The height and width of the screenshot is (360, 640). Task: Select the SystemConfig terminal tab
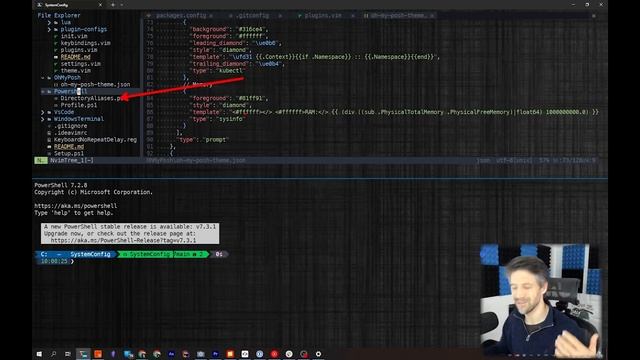(x=69, y=5)
